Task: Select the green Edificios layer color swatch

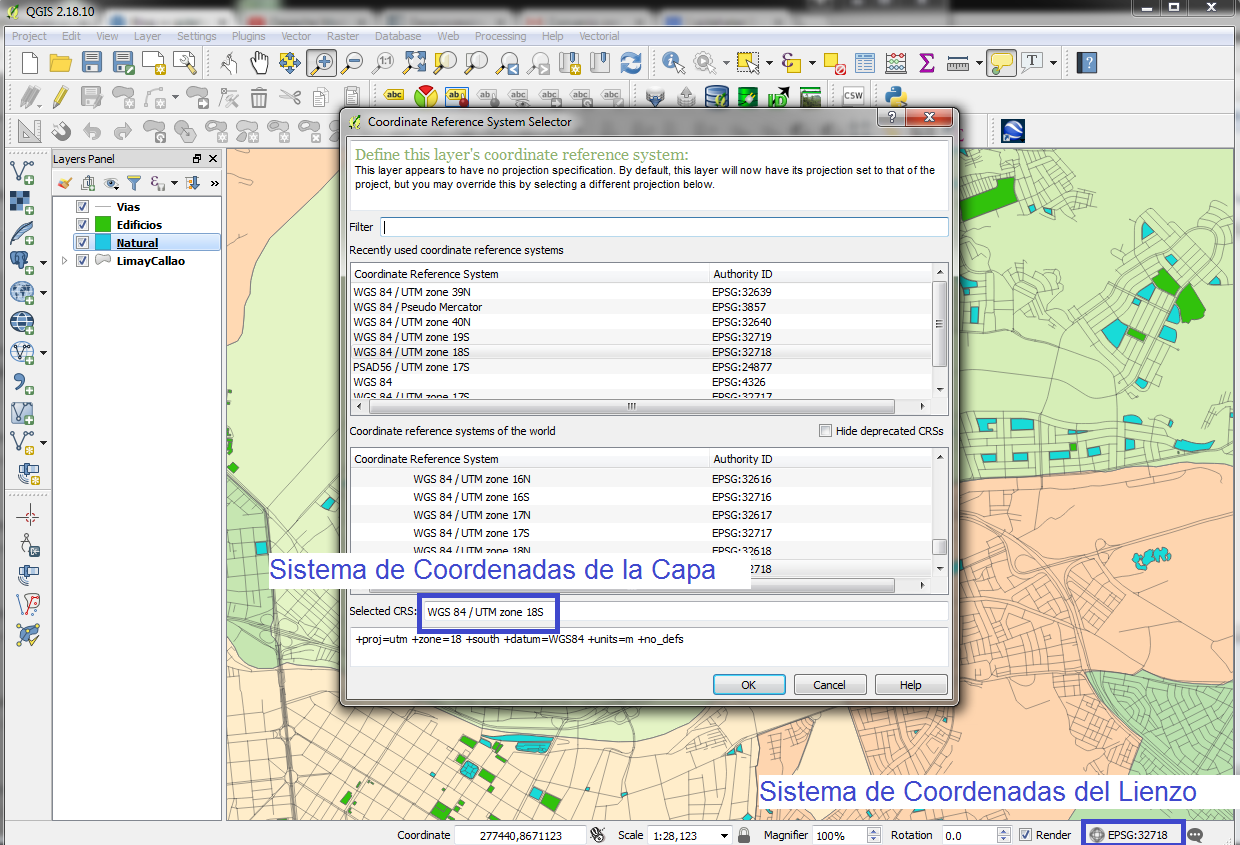Action: click(x=102, y=225)
